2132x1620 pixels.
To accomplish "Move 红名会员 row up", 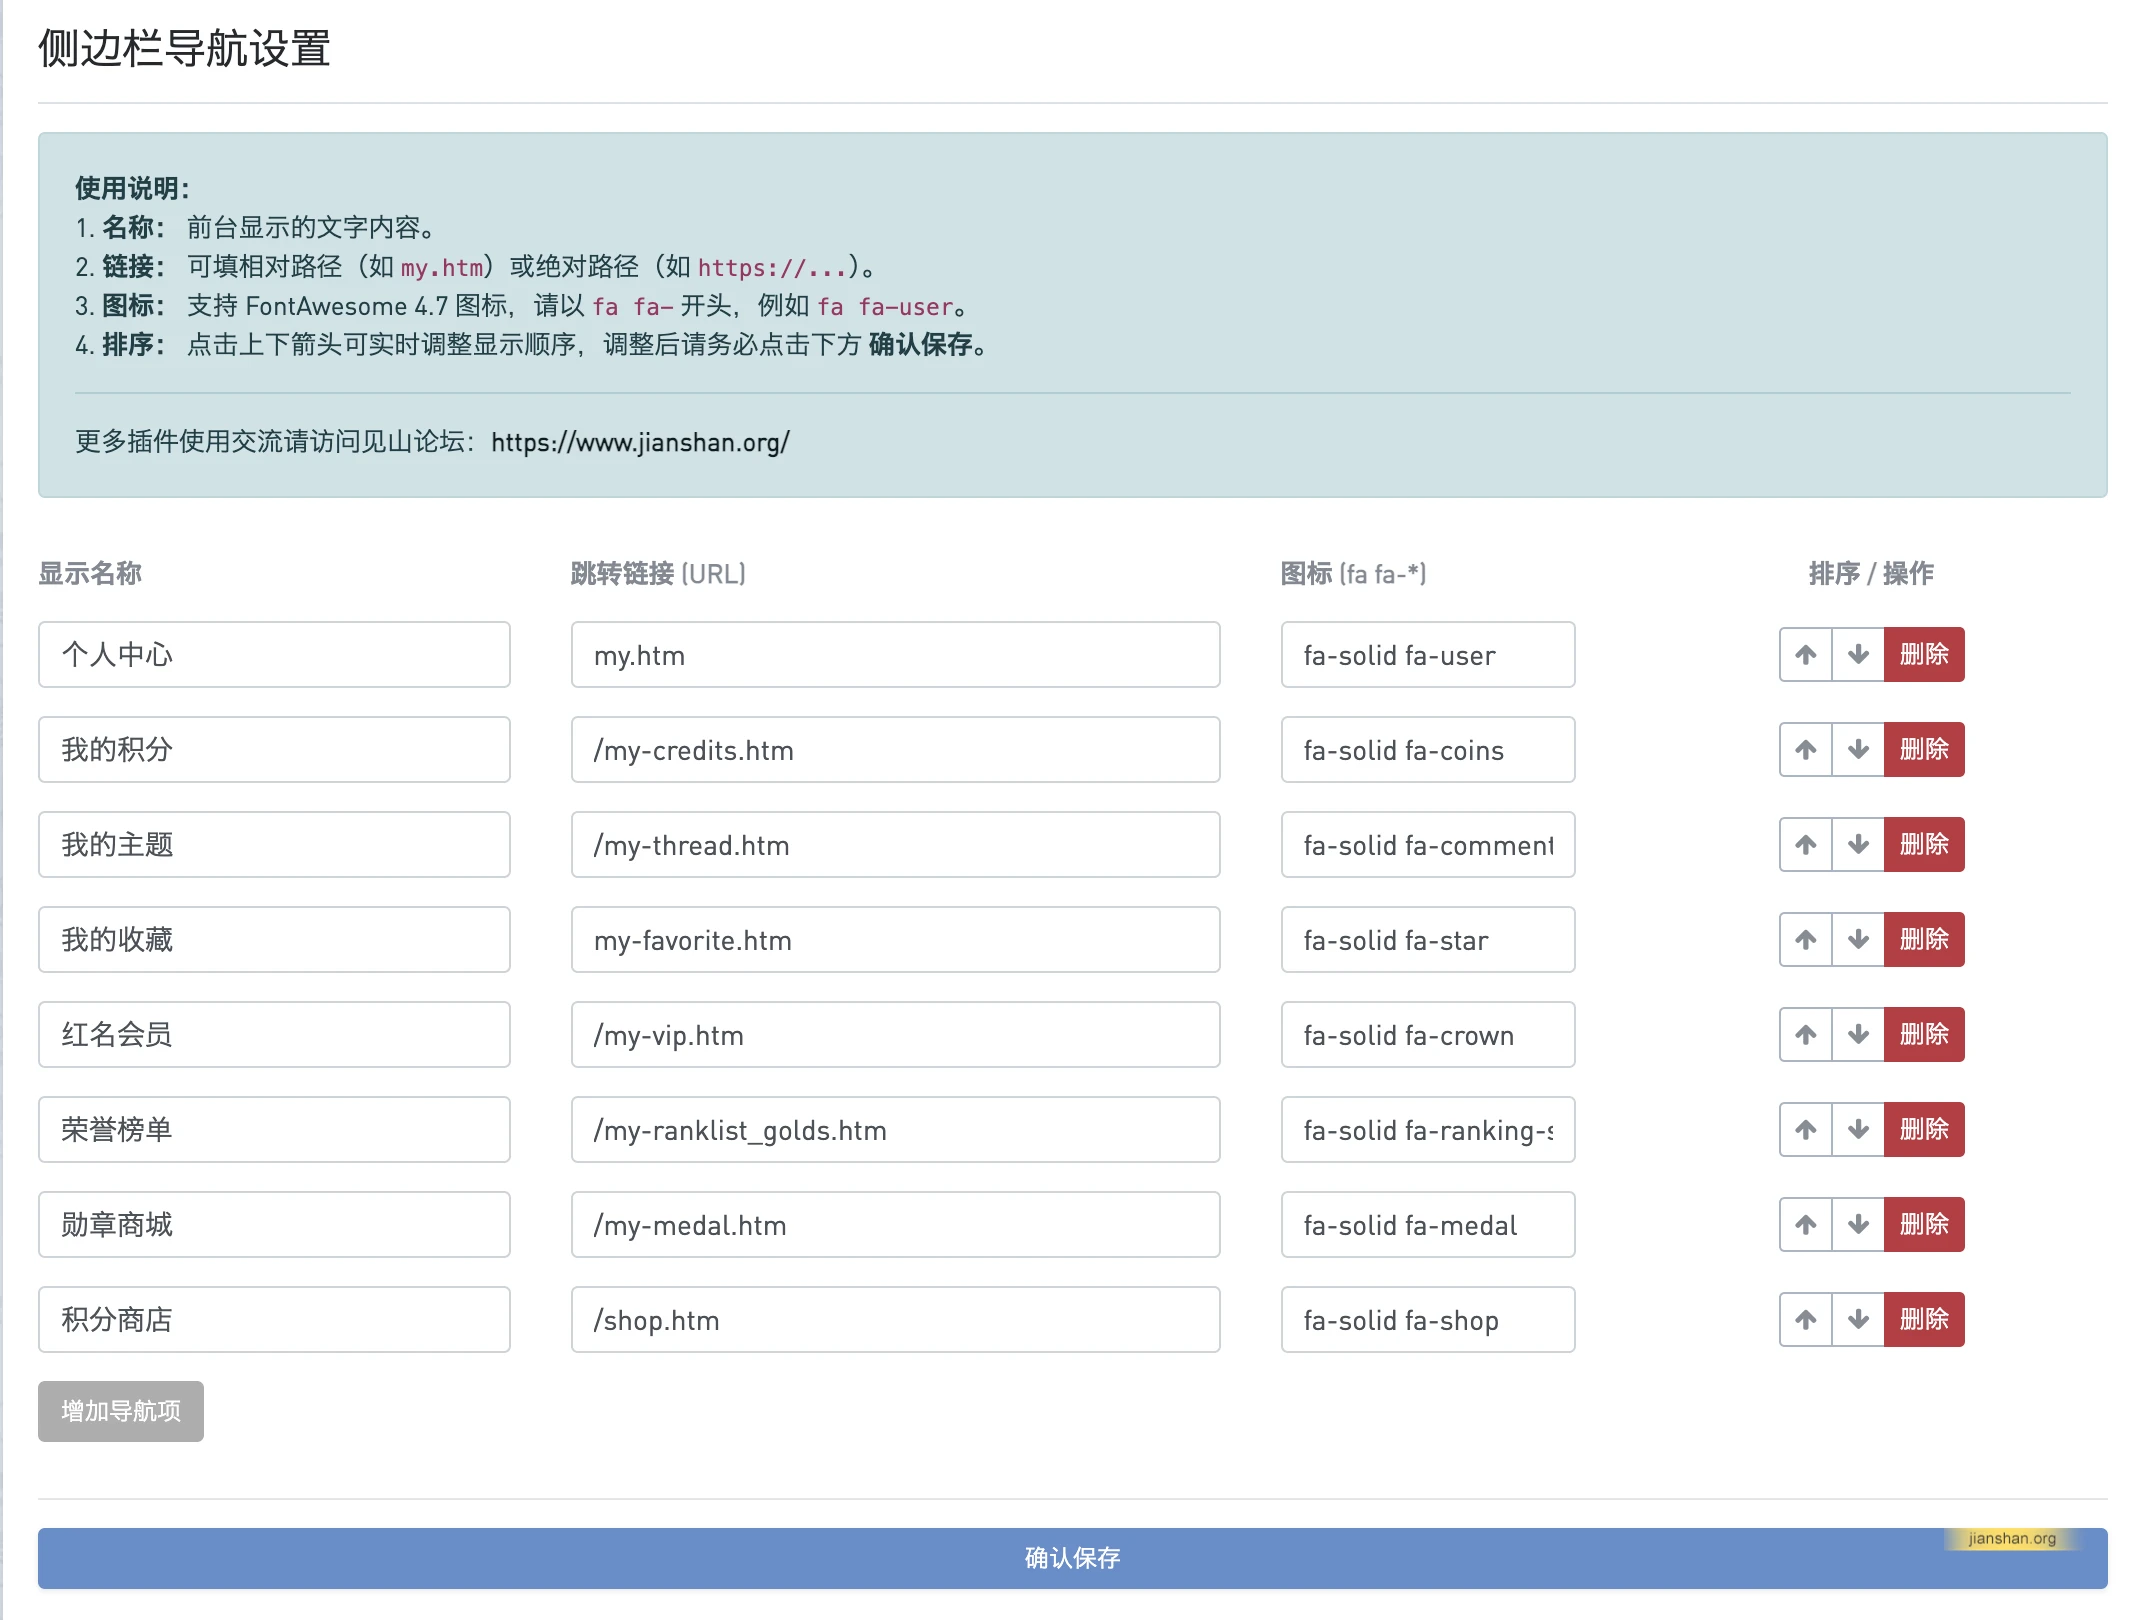I will (1805, 1035).
